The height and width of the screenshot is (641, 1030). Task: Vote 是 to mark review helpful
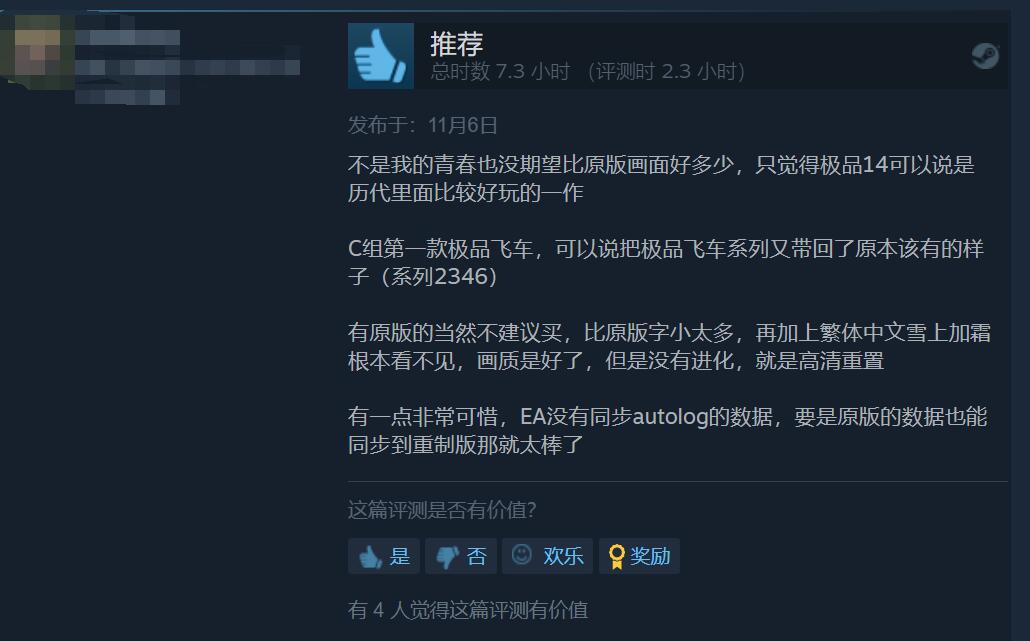coord(384,556)
